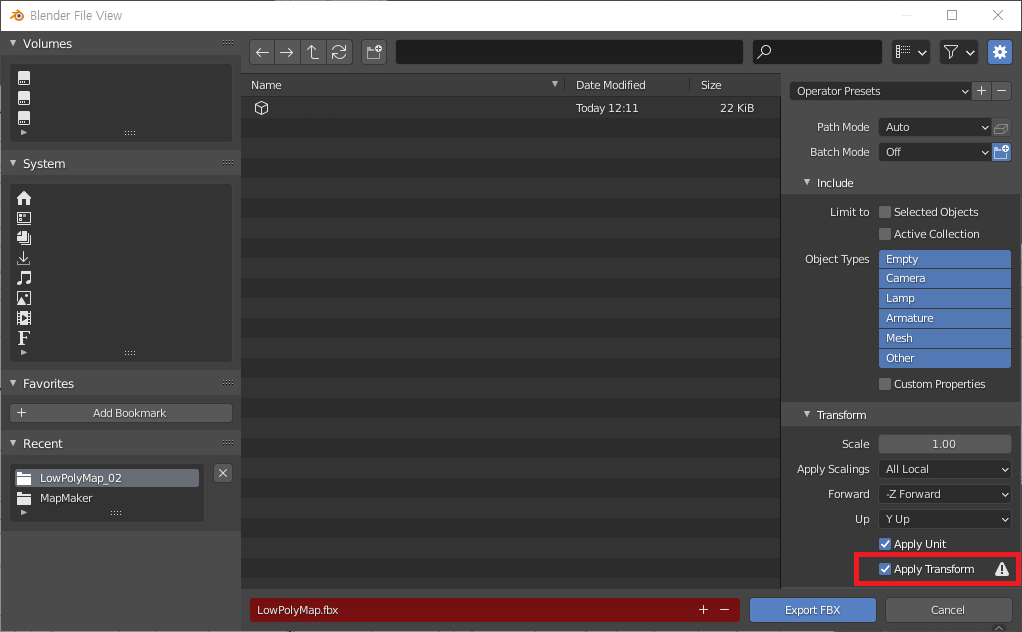This screenshot has height=632, width=1022.
Task: Open the Videos folder in System
Action: [x=24, y=318]
